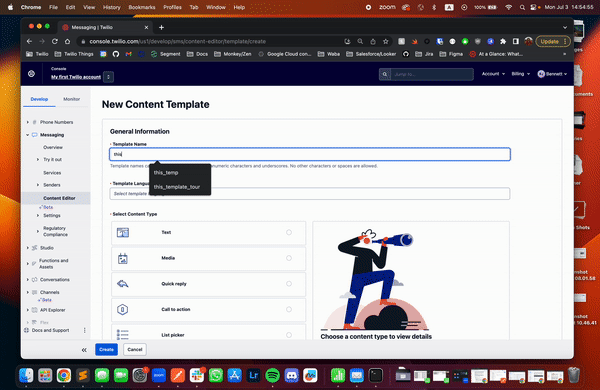Click the Jump to search field
The width and height of the screenshot is (600, 390).
[432, 74]
